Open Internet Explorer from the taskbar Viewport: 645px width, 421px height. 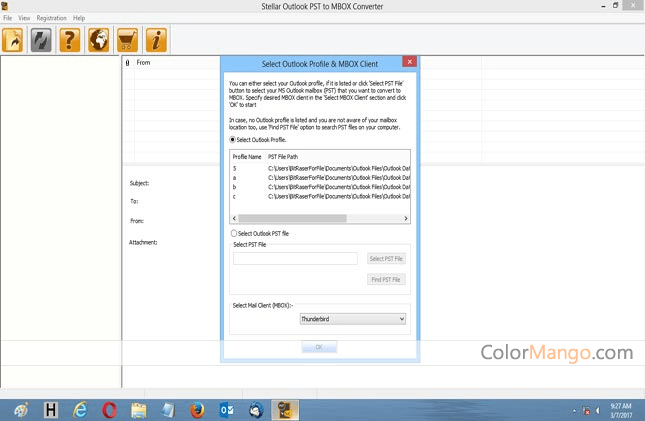[80, 410]
